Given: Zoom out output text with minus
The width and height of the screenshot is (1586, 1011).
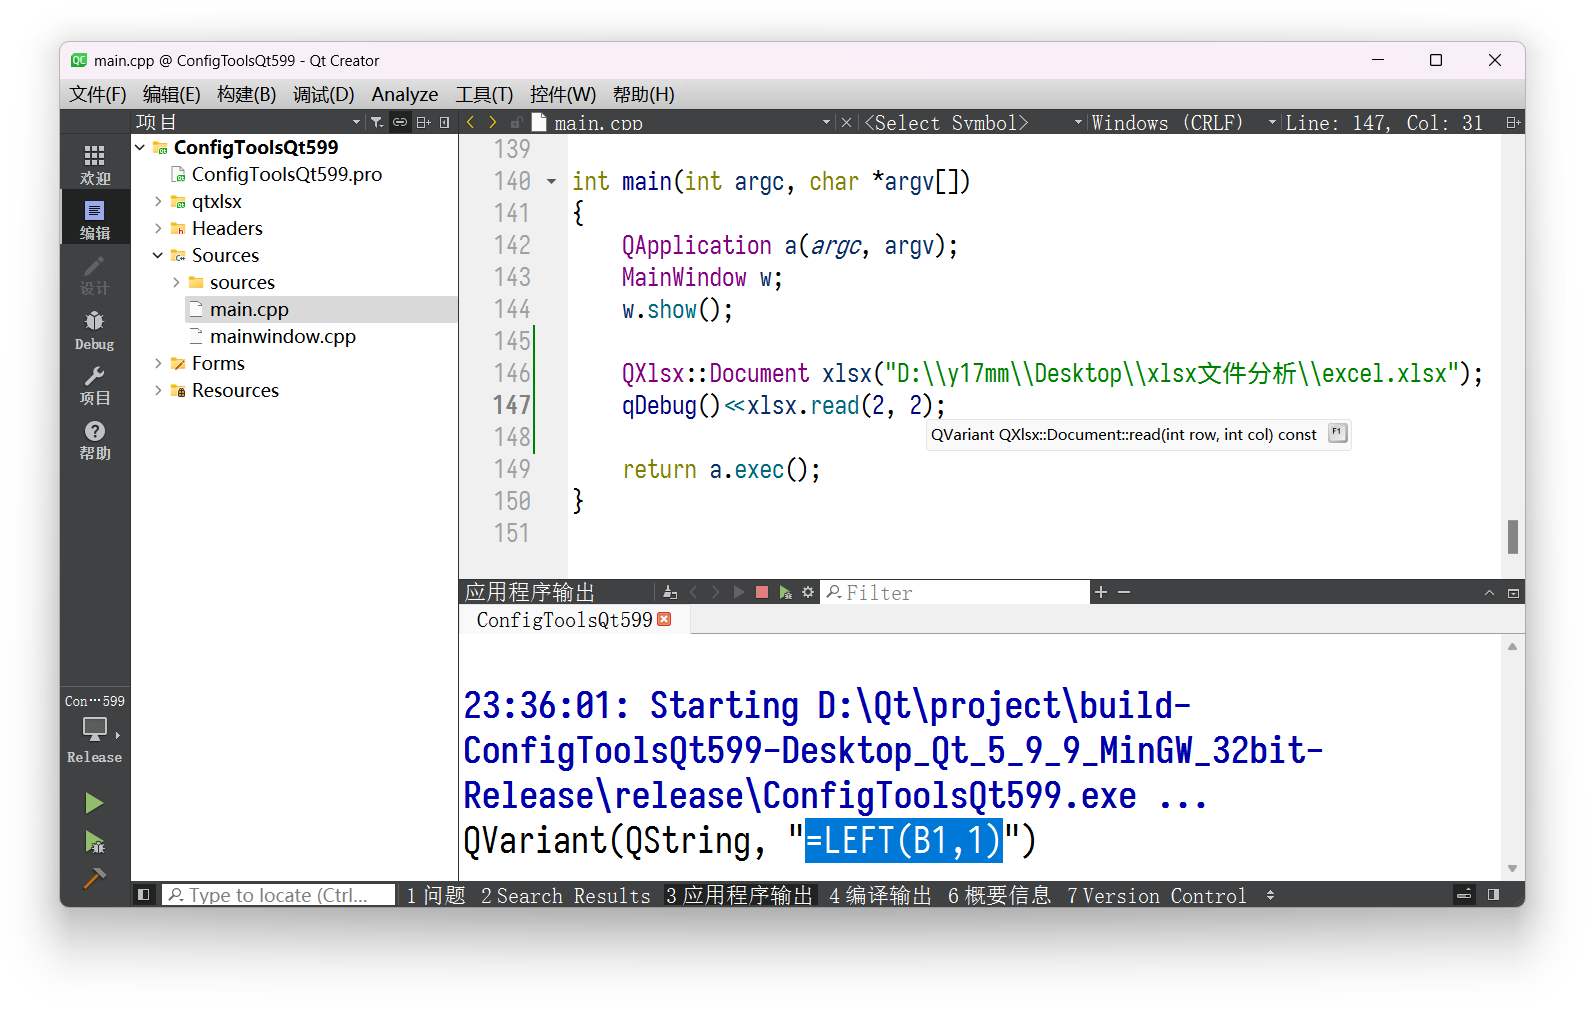Looking at the screenshot, I should point(1124,592).
